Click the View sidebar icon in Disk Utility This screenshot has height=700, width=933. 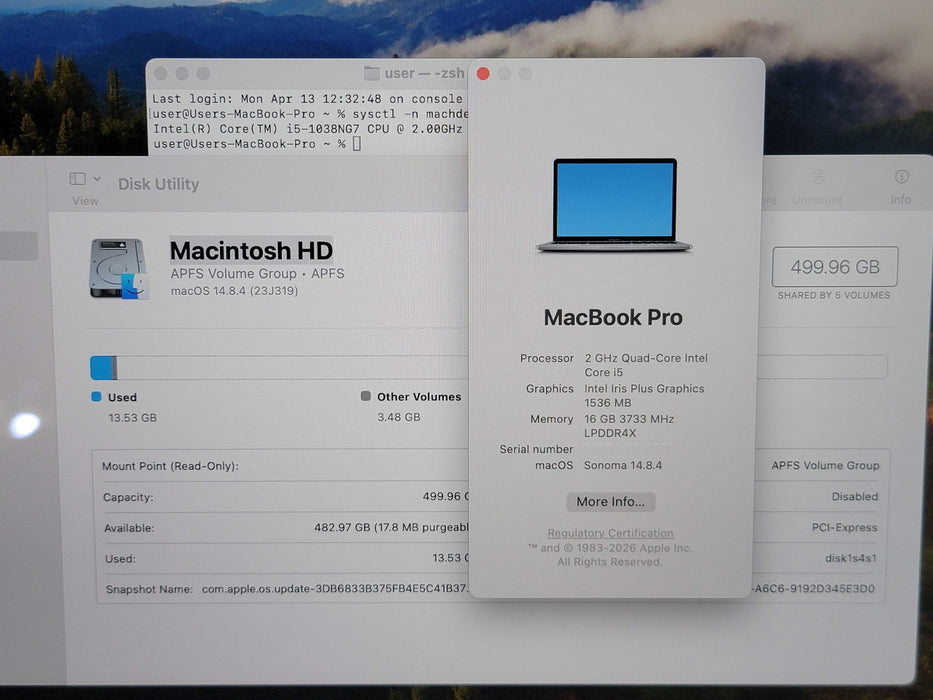pyautogui.click(x=77, y=177)
